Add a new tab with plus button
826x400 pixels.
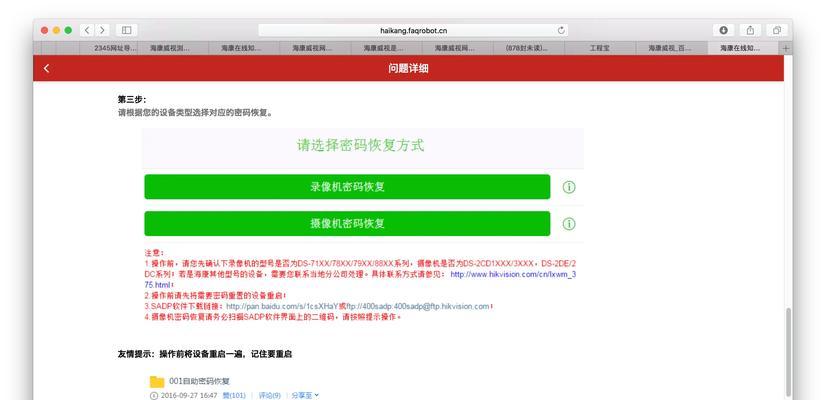(x=785, y=48)
